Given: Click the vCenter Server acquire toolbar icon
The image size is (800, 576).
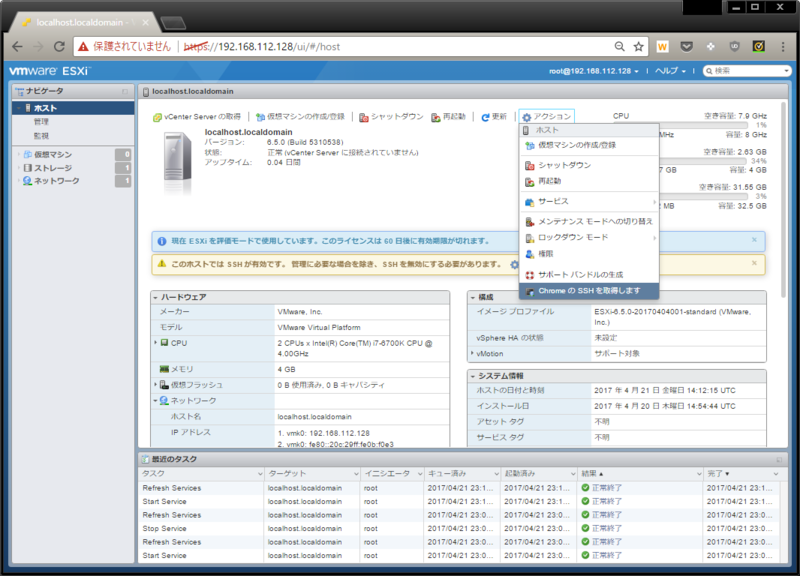Looking at the screenshot, I should click(157, 117).
